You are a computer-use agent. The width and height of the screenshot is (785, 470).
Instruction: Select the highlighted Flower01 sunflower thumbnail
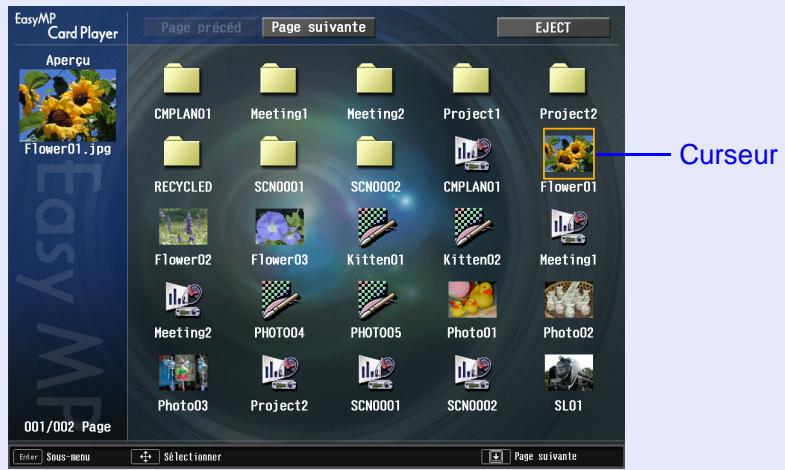[569, 154]
